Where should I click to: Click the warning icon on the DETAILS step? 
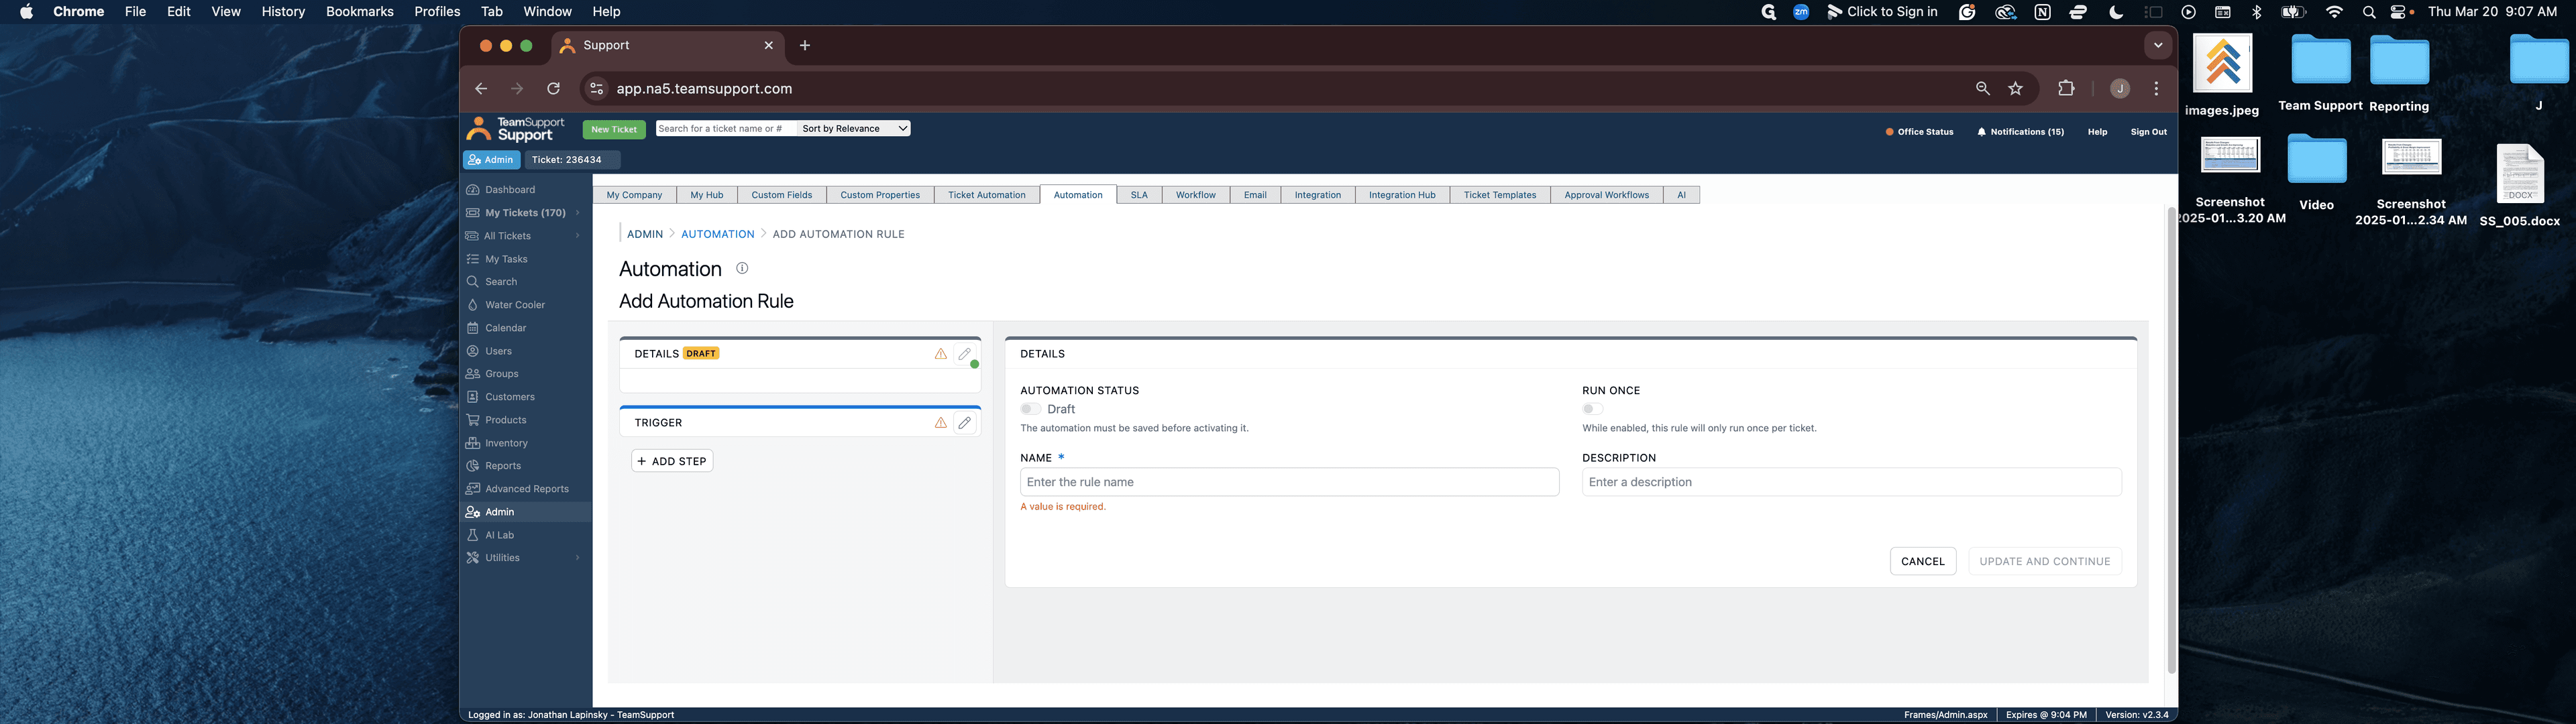tap(940, 354)
